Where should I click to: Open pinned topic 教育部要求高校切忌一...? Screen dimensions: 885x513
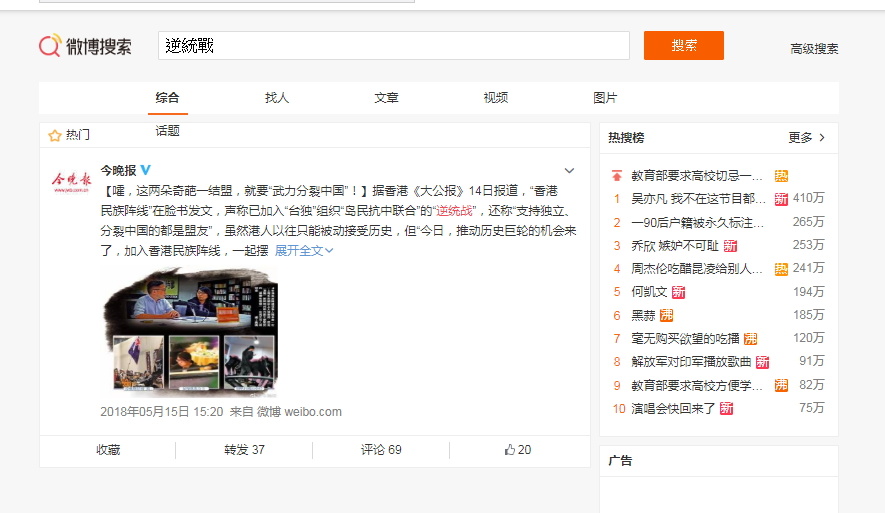pos(697,176)
